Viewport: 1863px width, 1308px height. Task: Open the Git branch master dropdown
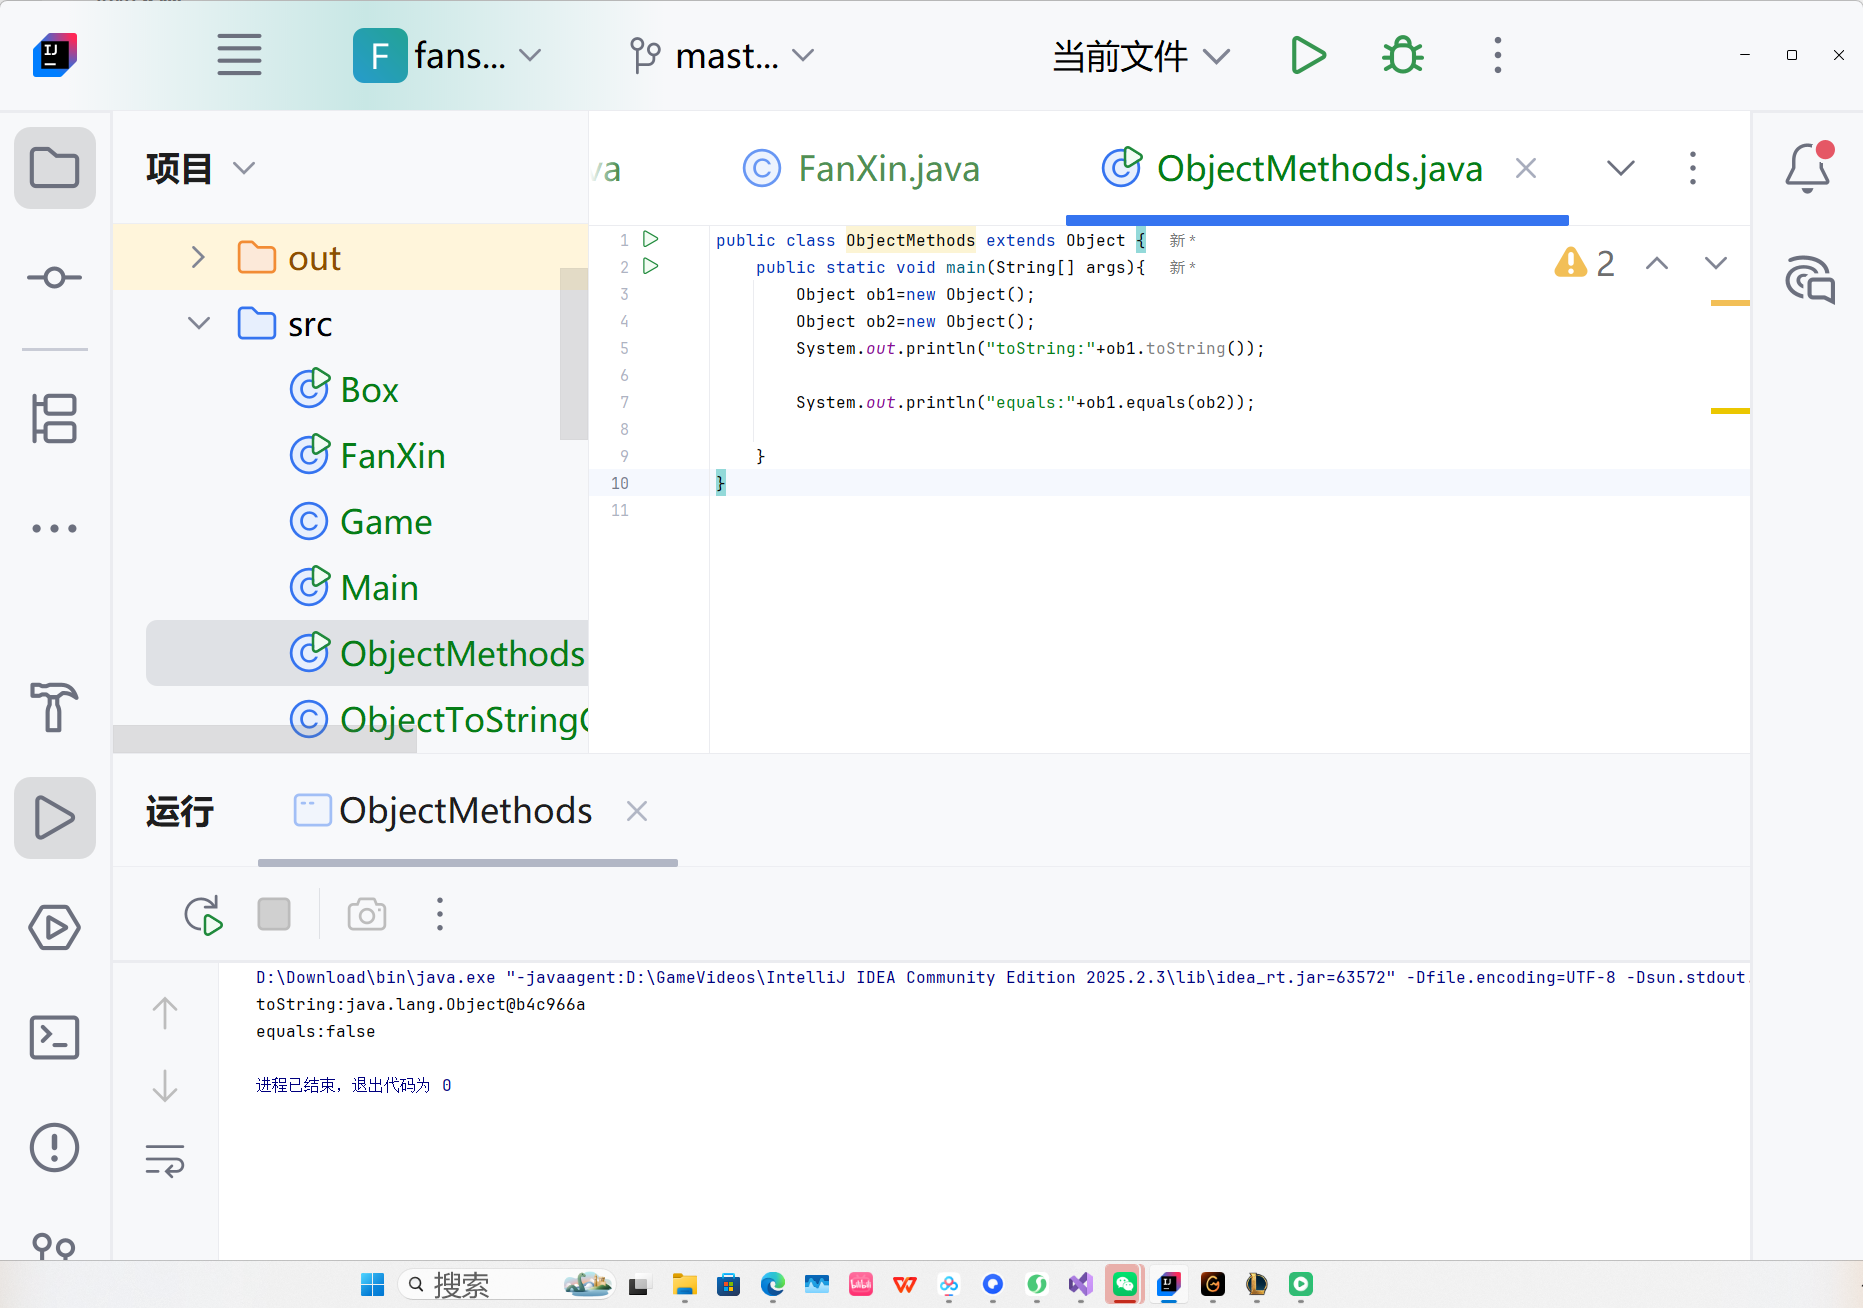pyautogui.click(x=722, y=55)
